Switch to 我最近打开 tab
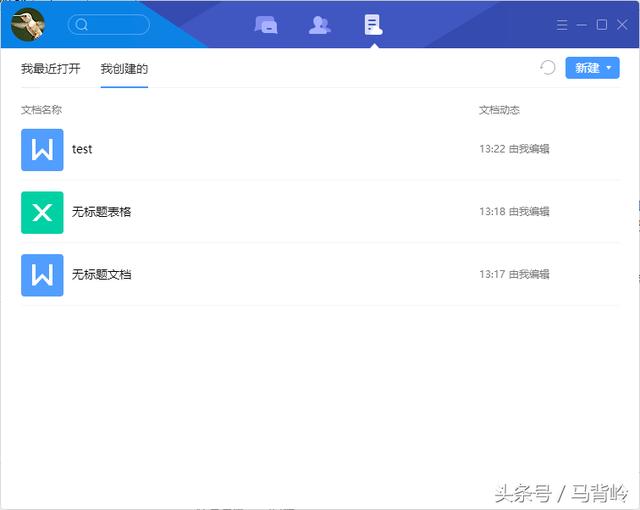Viewport: 640px width, 510px height. pos(51,69)
